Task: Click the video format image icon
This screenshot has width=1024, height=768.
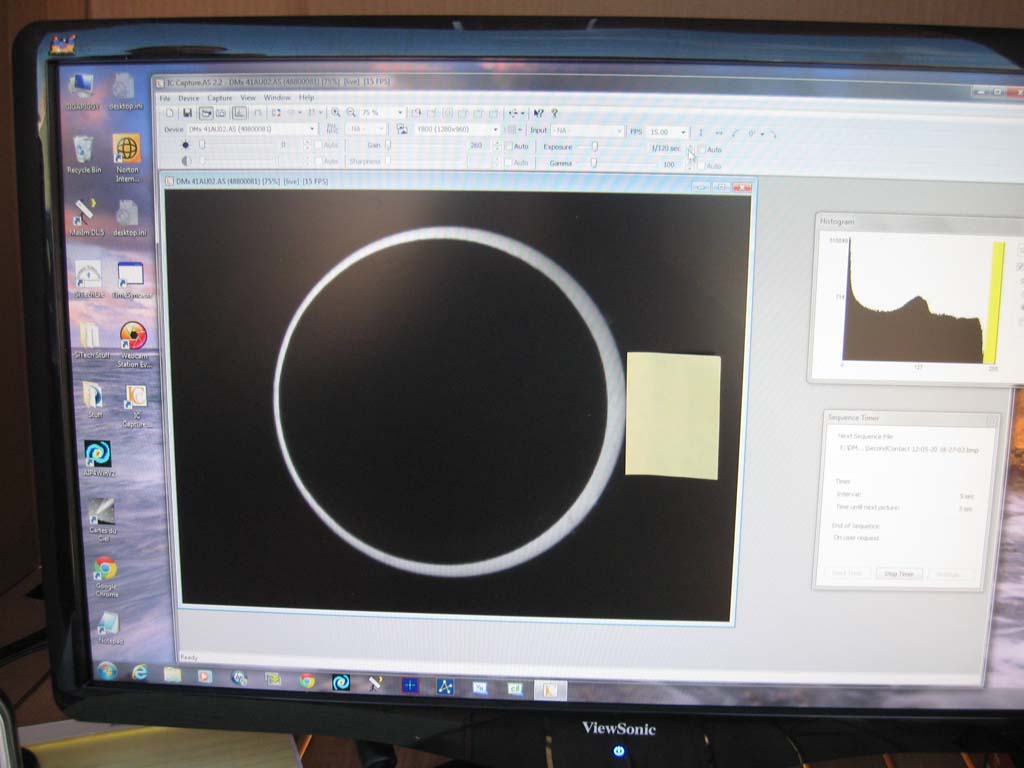Action: pos(402,129)
